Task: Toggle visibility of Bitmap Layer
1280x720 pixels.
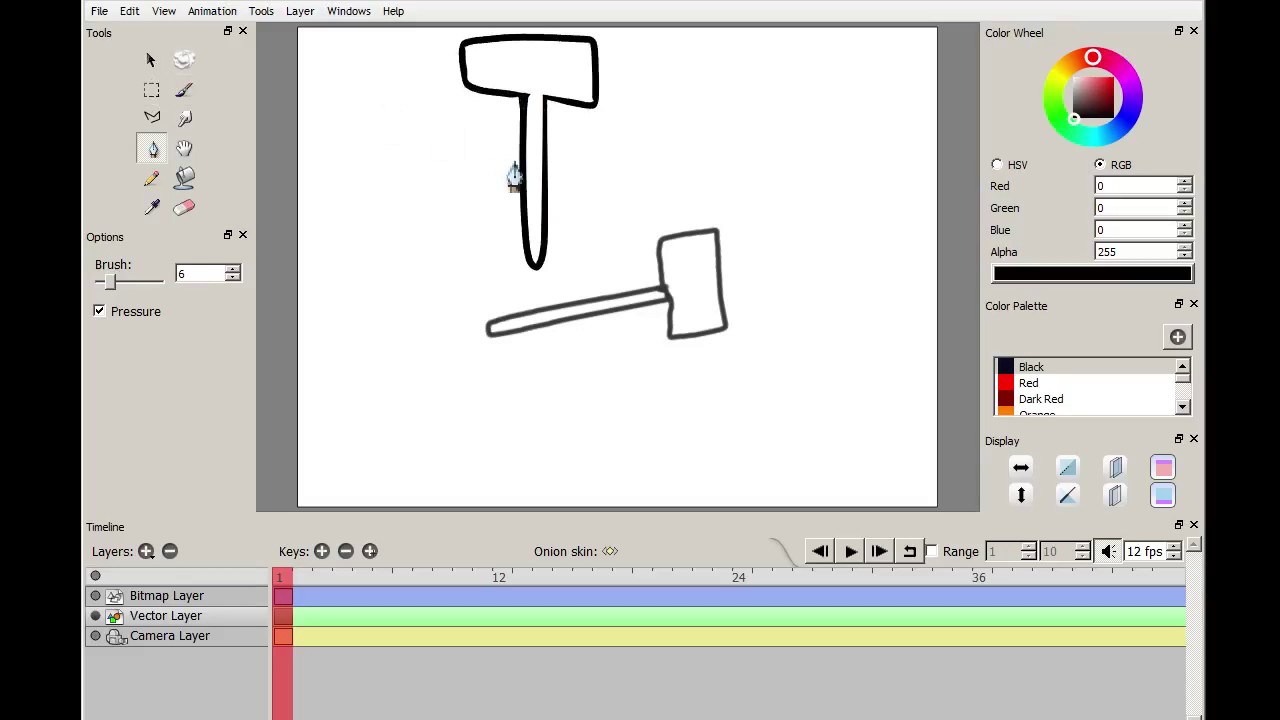Action: (x=96, y=596)
